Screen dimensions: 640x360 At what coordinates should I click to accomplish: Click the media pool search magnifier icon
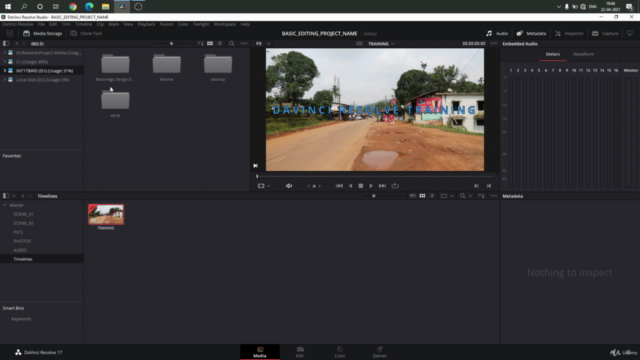pyautogui.click(x=462, y=196)
